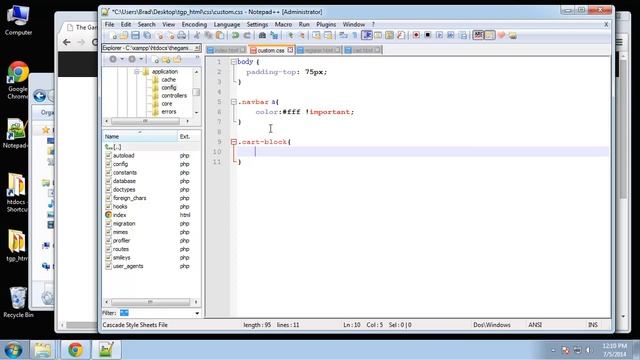Collapse the application folder tree node
This screenshot has height=360, width=640.
pyautogui.click(x=137, y=71)
